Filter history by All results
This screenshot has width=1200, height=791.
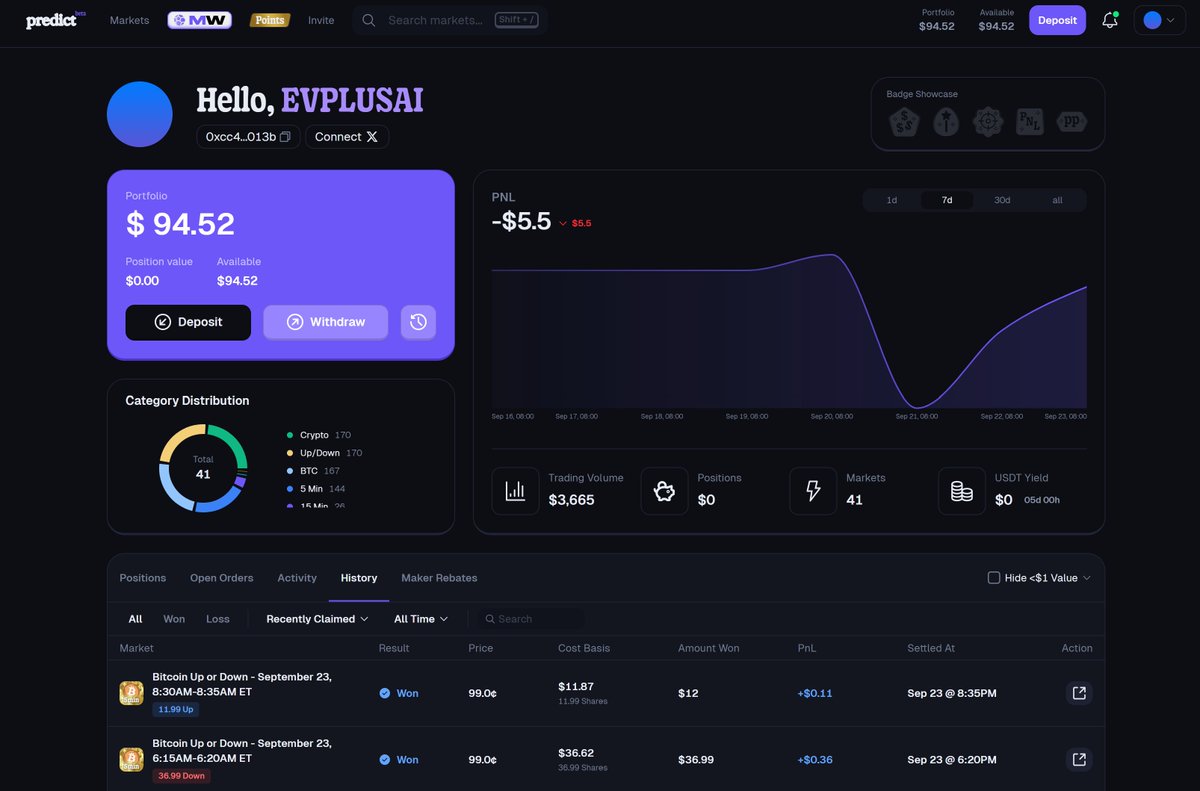point(135,619)
